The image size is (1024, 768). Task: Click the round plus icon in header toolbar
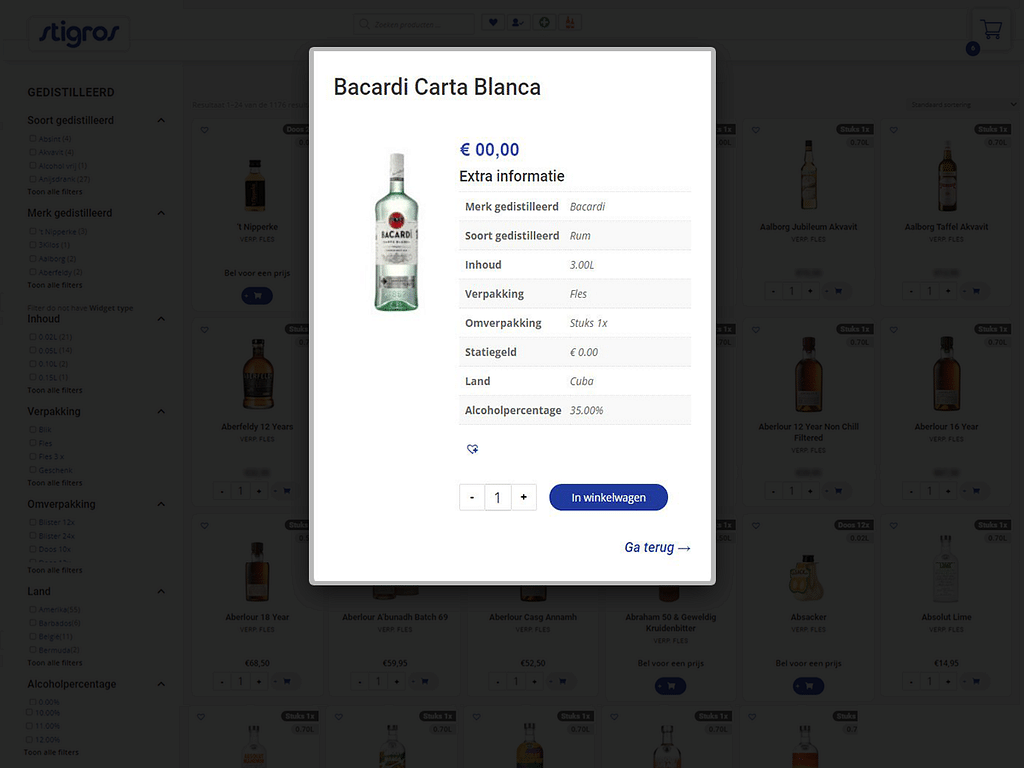[545, 23]
